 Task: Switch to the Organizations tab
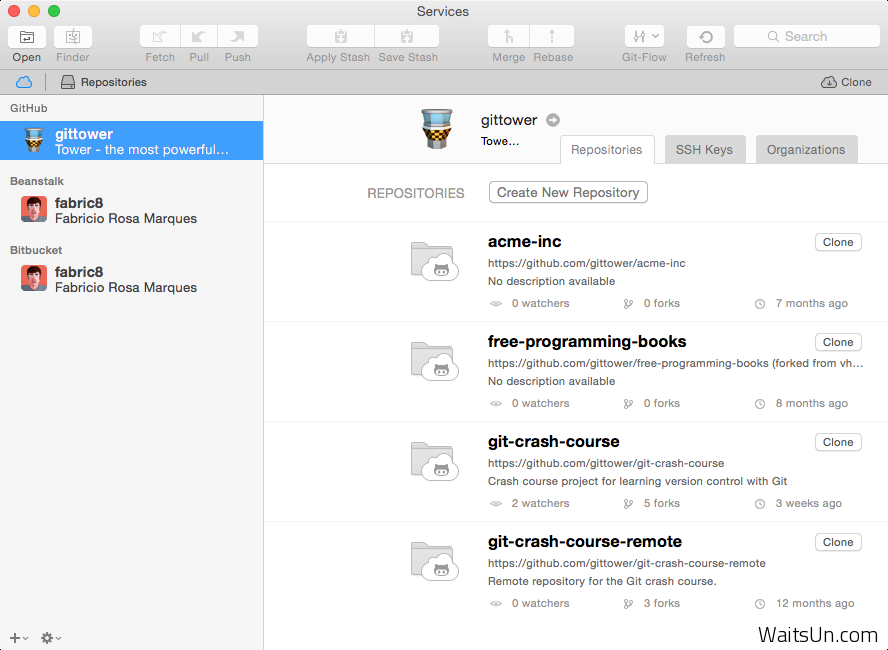click(805, 150)
